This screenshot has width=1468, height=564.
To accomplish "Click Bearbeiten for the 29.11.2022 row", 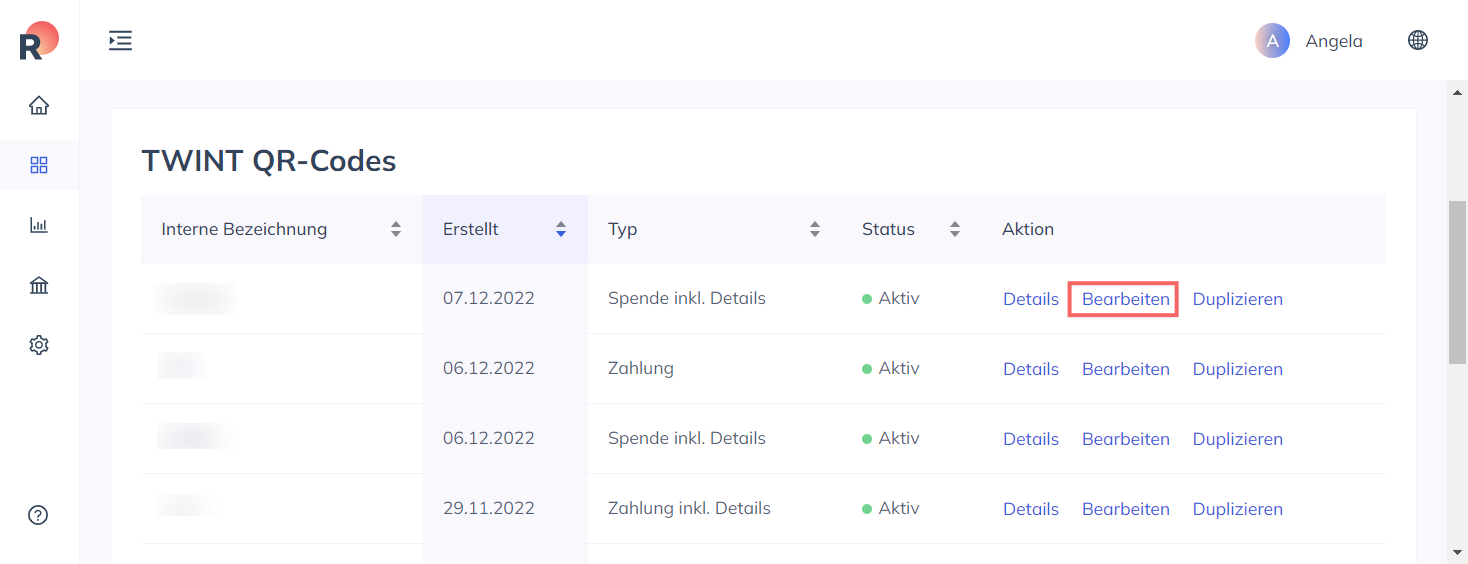I will click(1126, 509).
